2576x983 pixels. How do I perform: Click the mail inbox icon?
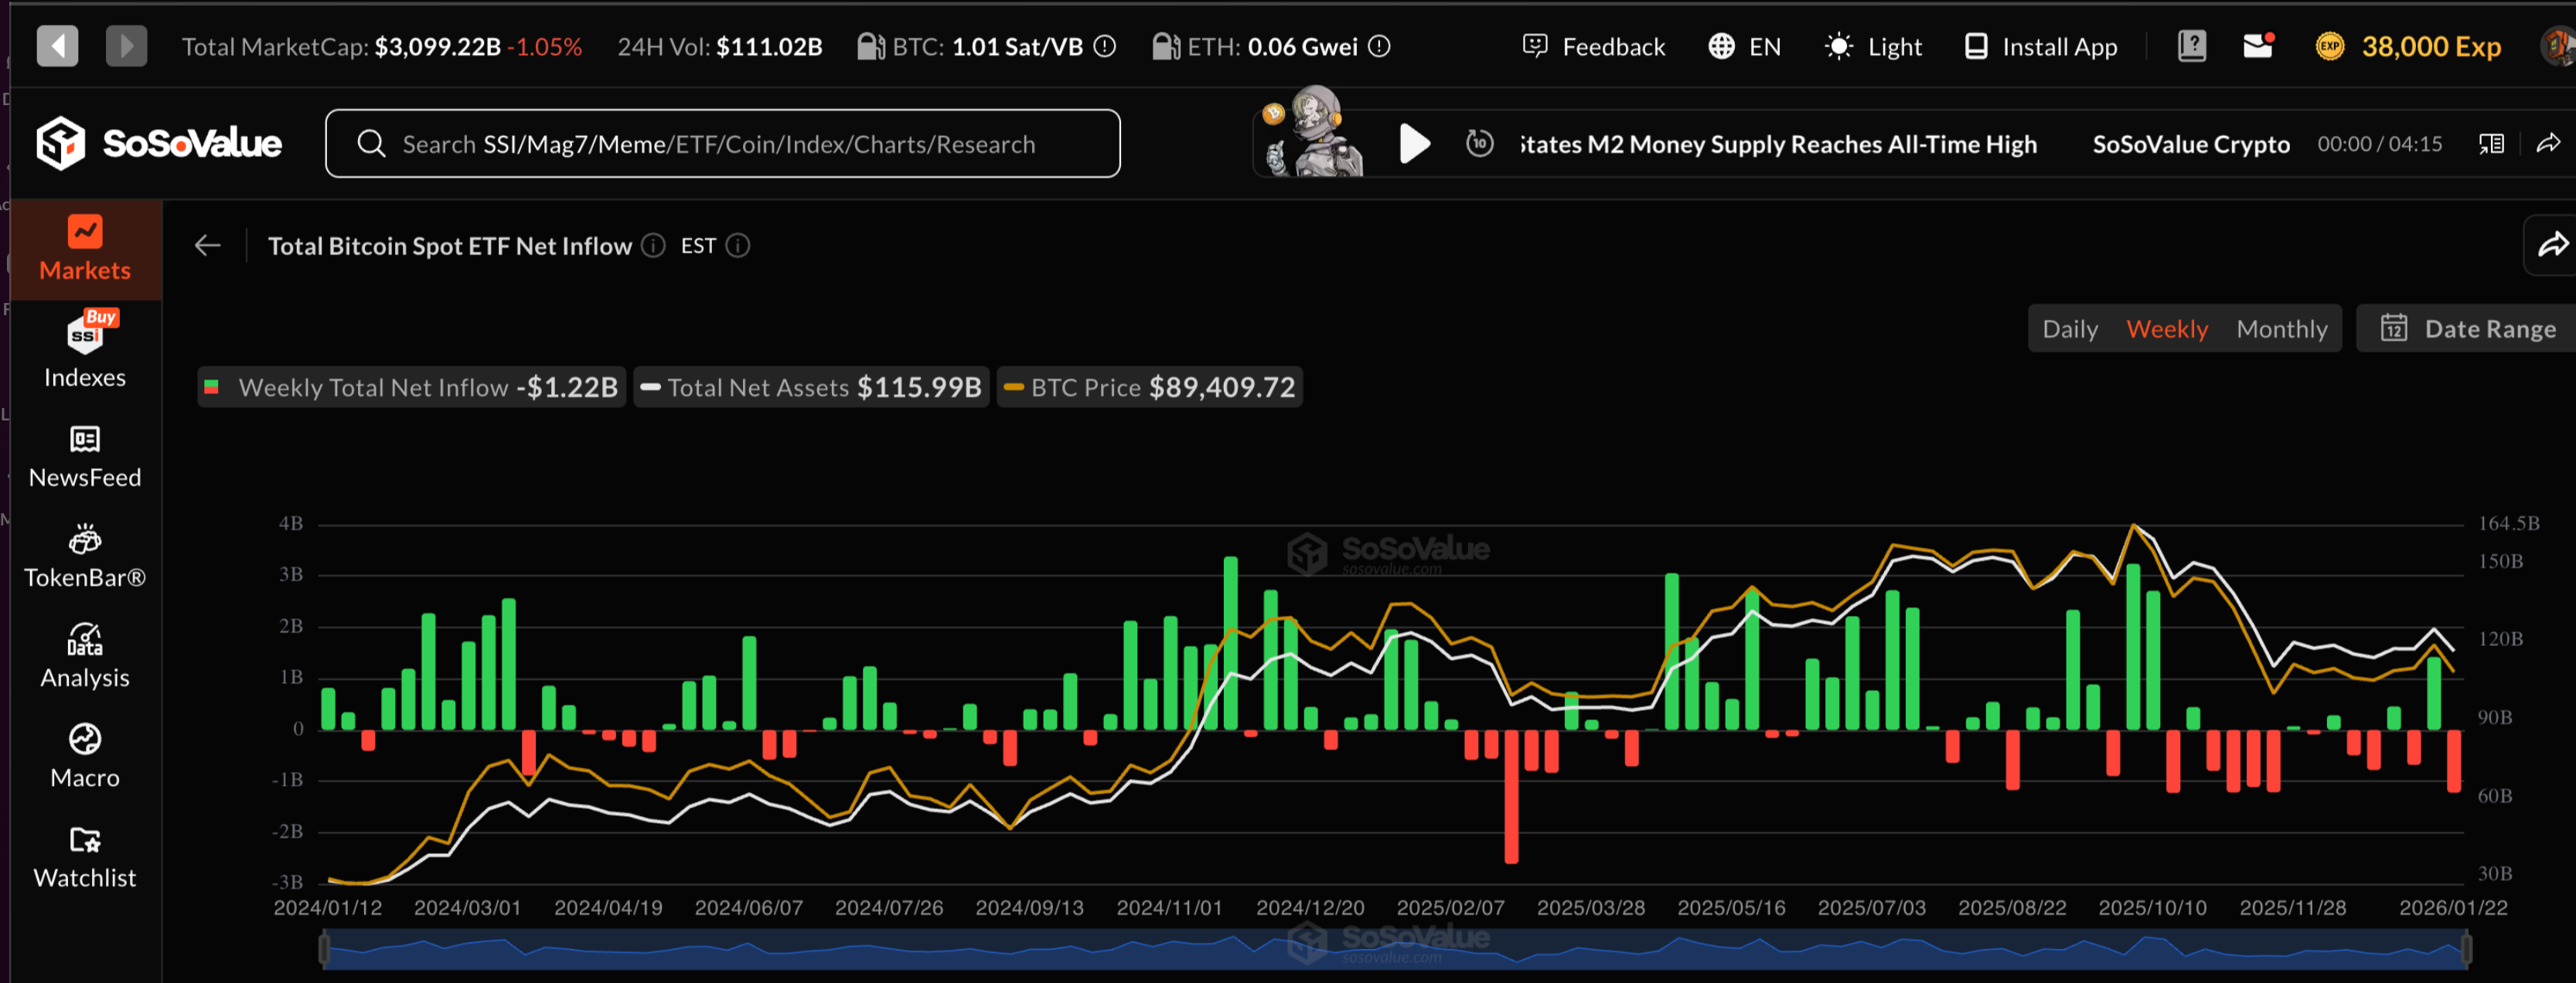pos(2257,46)
